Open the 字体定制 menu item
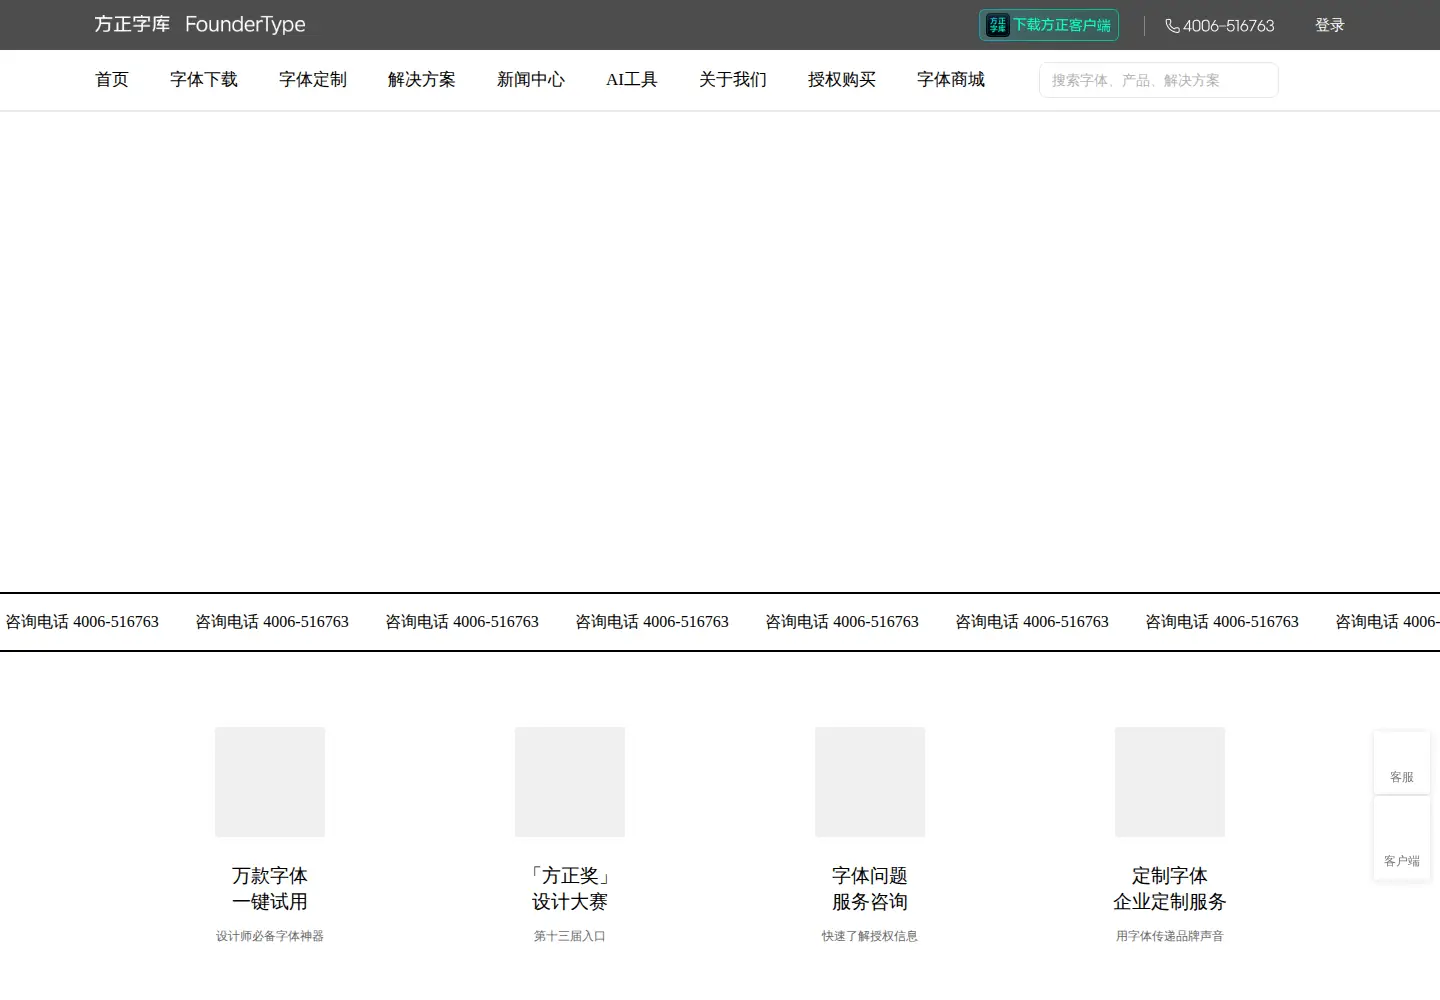The width and height of the screenshot is (1440, 1000). tap(313, 80)
